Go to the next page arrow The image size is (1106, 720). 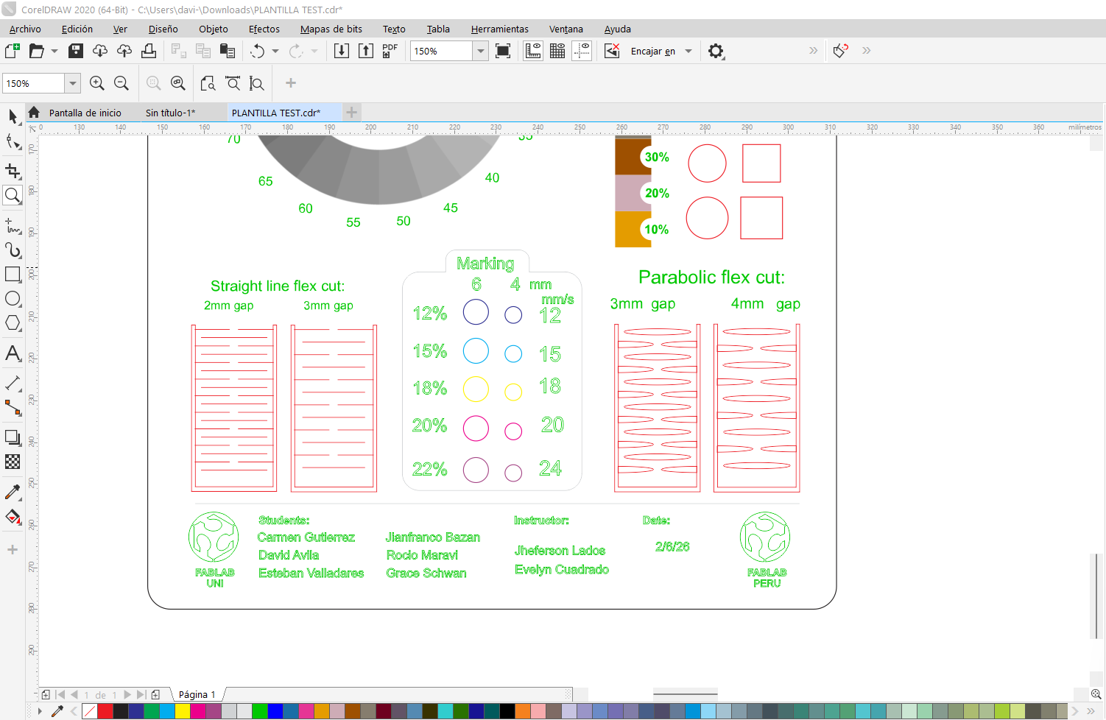pos(128,695)
